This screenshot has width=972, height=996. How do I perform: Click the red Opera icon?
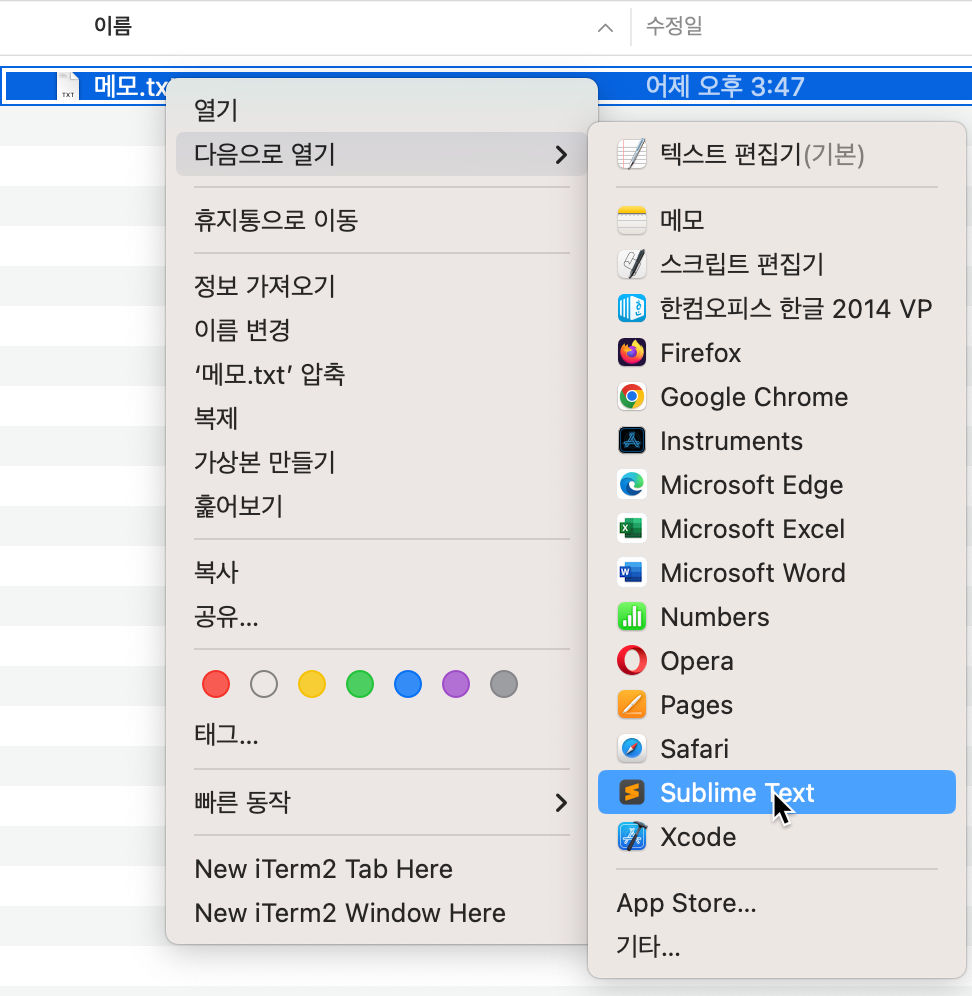pyautogui.click(x=631, y=661)
